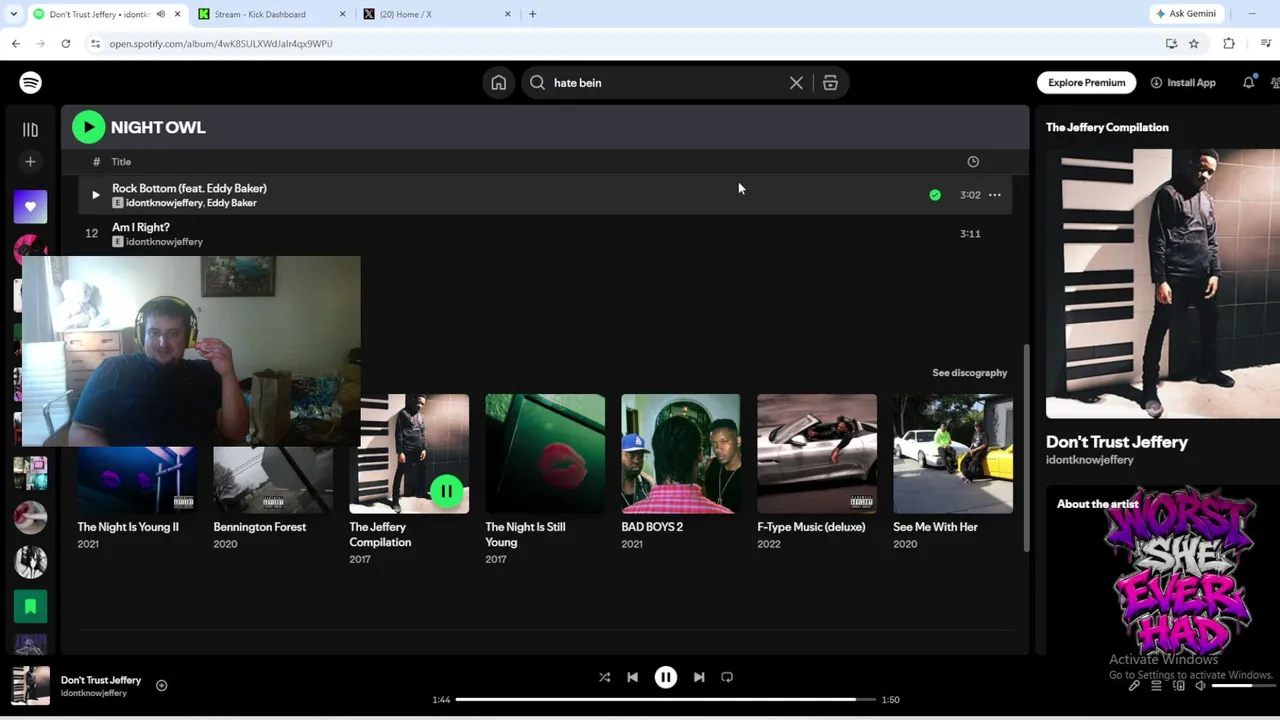Viewport: 1280px width, 720px height.
Task: Open the sidebar panel cover image of the man
Action: (x=1163, y=284)
